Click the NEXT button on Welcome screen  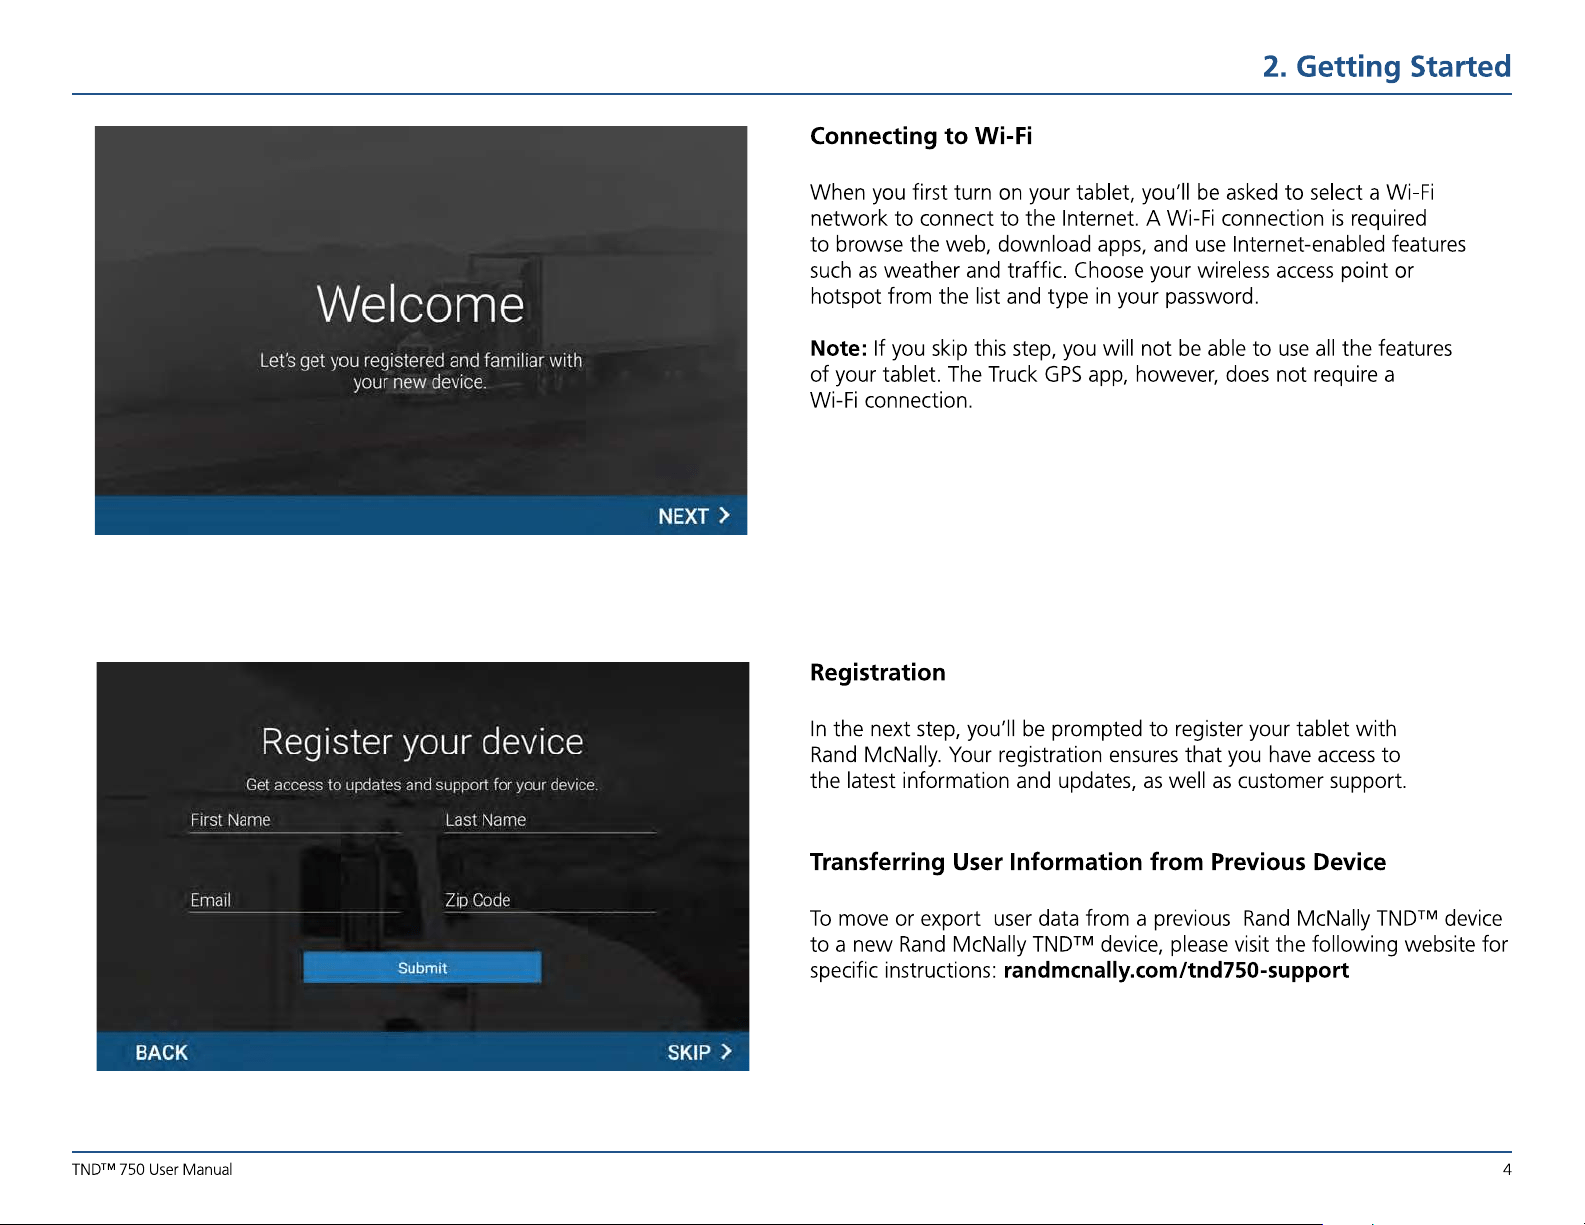(x=694, y=516)
